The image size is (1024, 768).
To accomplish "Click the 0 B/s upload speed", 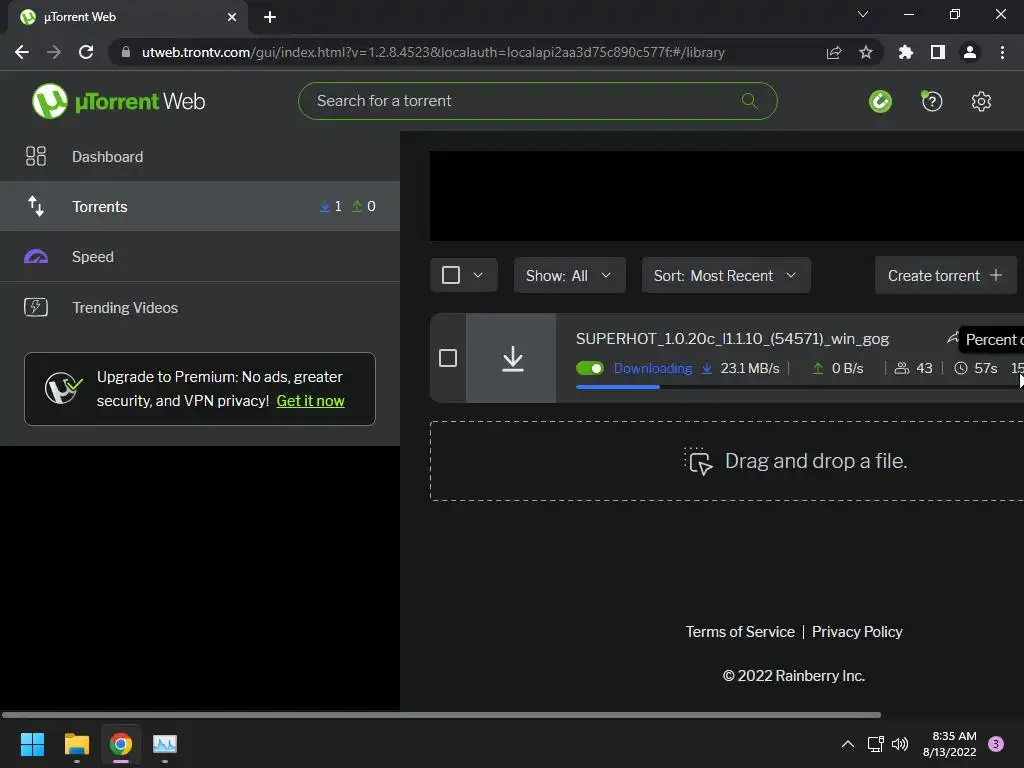I will (847, 368).
